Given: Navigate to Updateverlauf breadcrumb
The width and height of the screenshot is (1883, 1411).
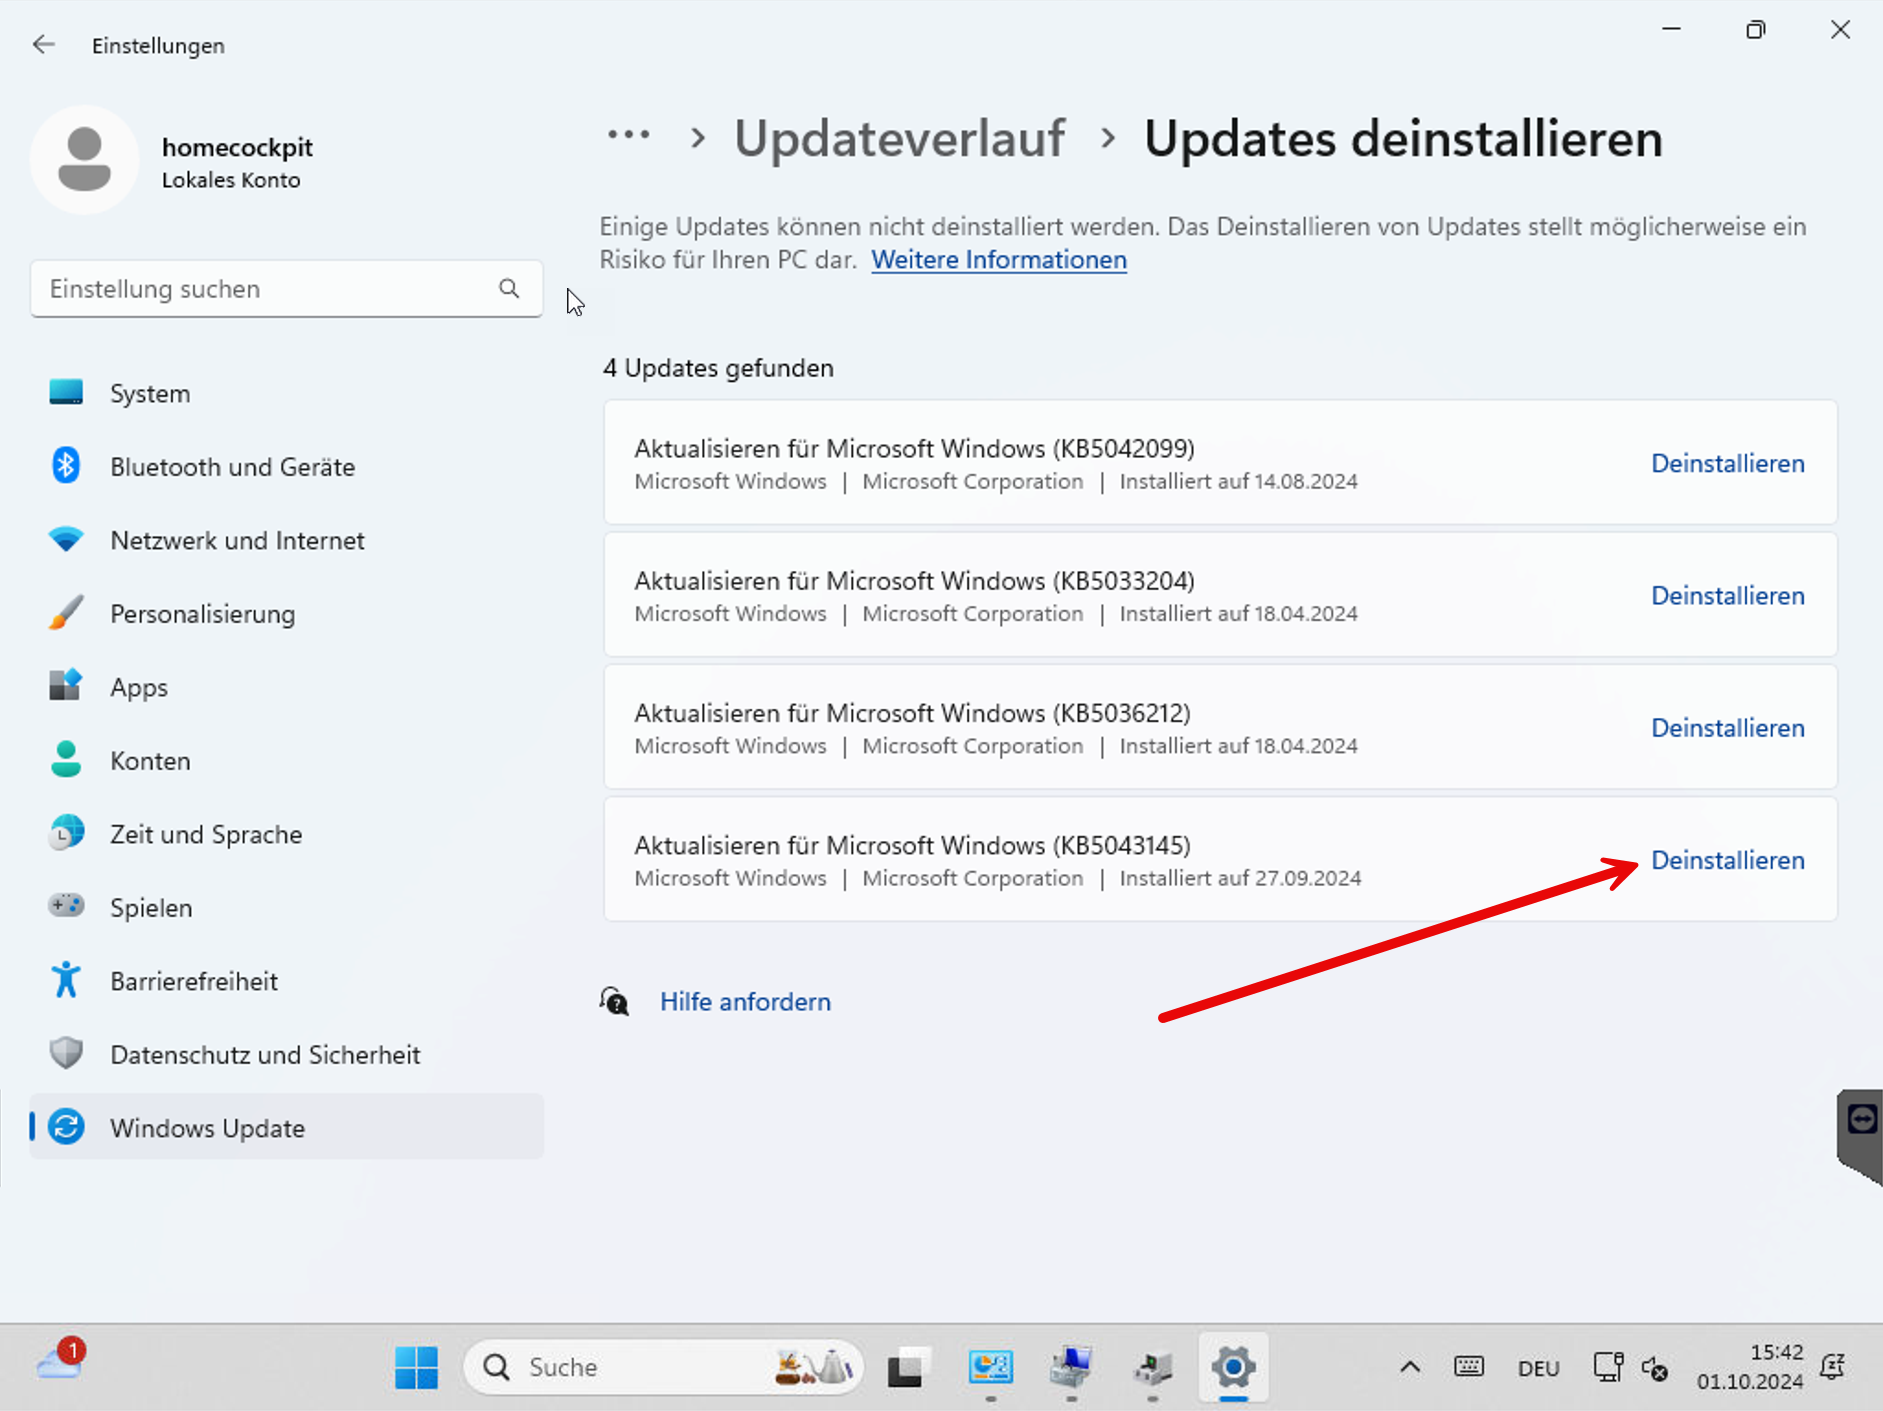Looking at the screenshot, I should tap(899, 139).
